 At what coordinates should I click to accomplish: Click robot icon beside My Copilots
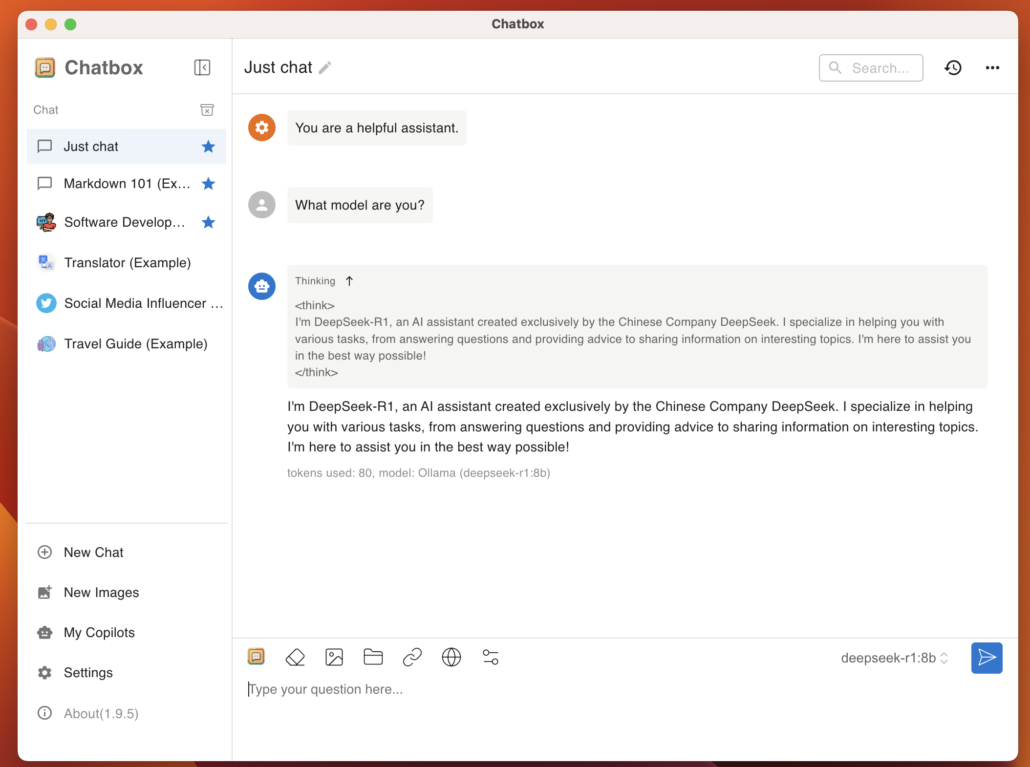[45, 632]
